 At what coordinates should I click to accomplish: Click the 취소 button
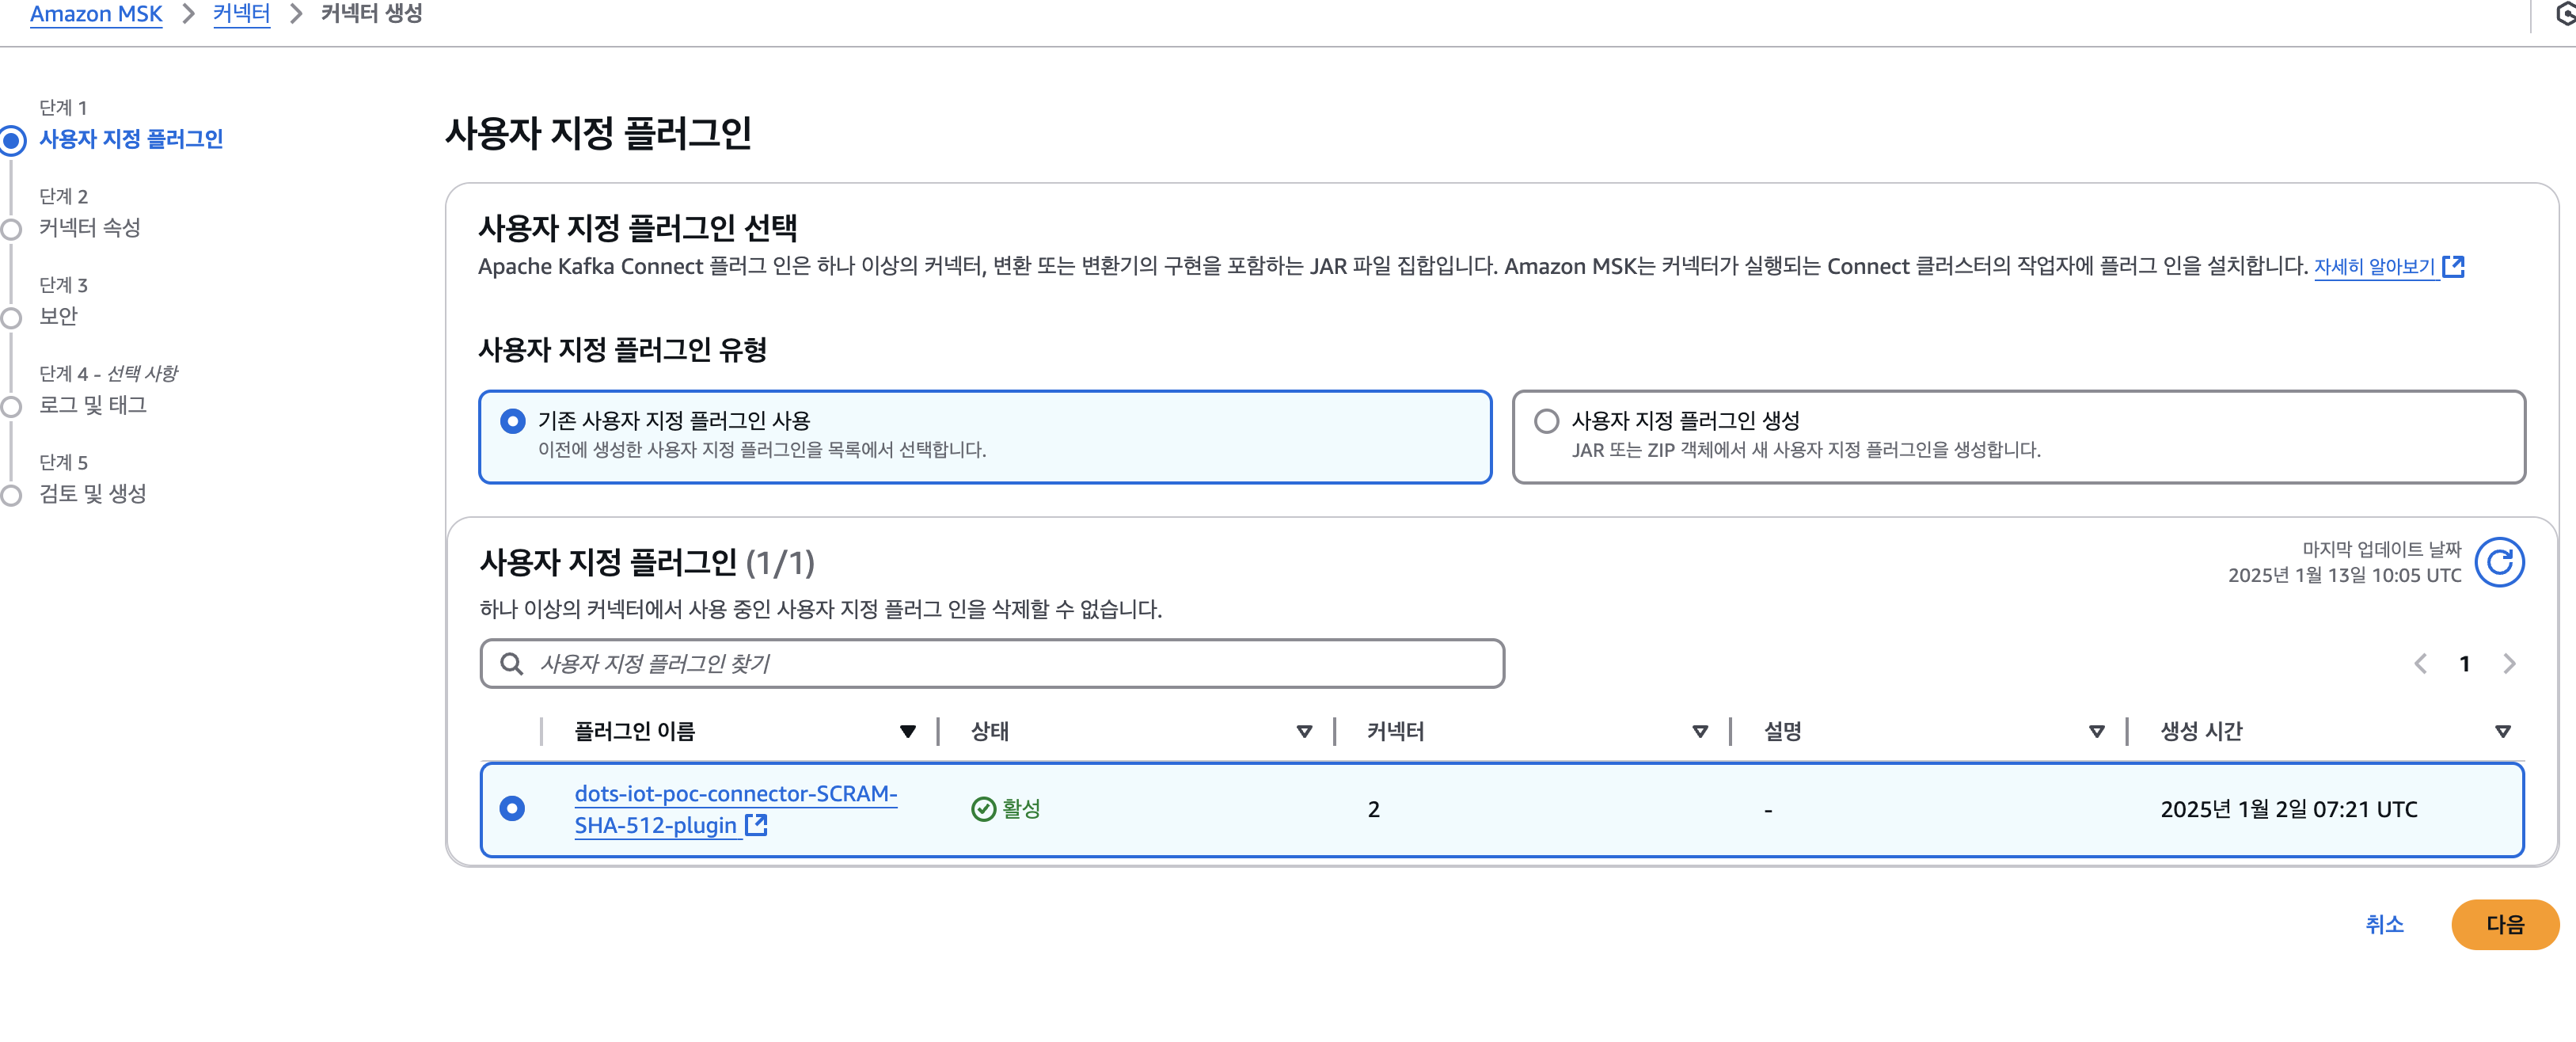pyautogui.click(x=2384, y=924)
